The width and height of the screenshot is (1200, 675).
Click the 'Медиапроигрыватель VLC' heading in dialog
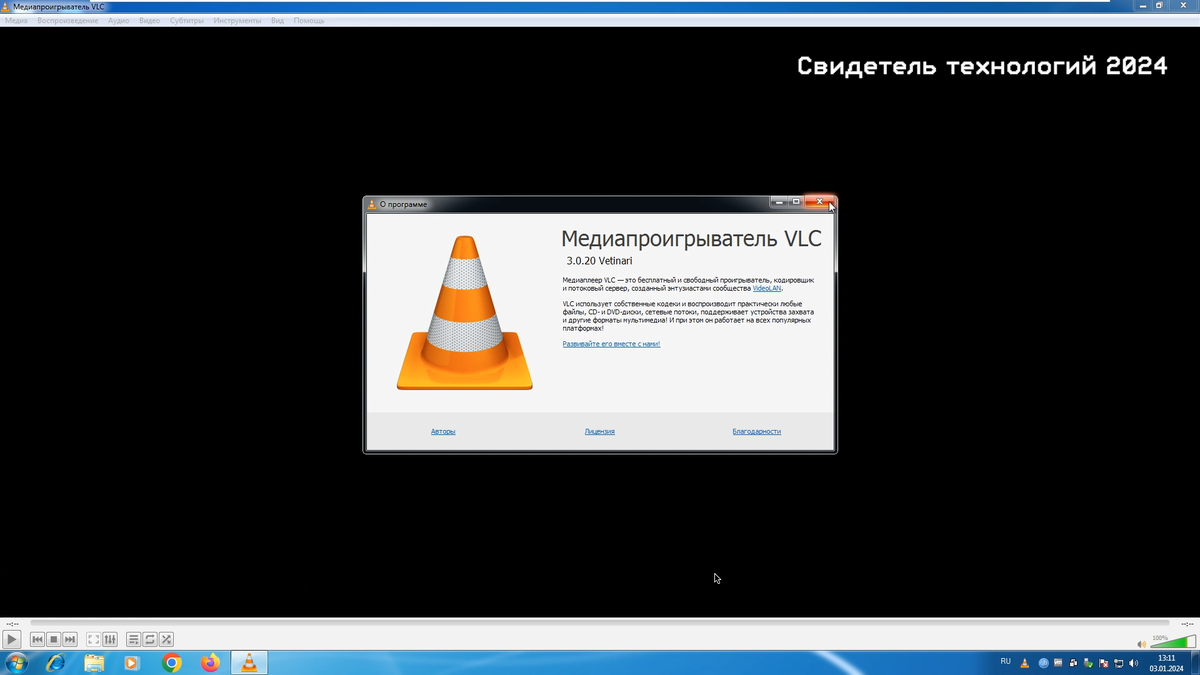(x=691, y=239)
